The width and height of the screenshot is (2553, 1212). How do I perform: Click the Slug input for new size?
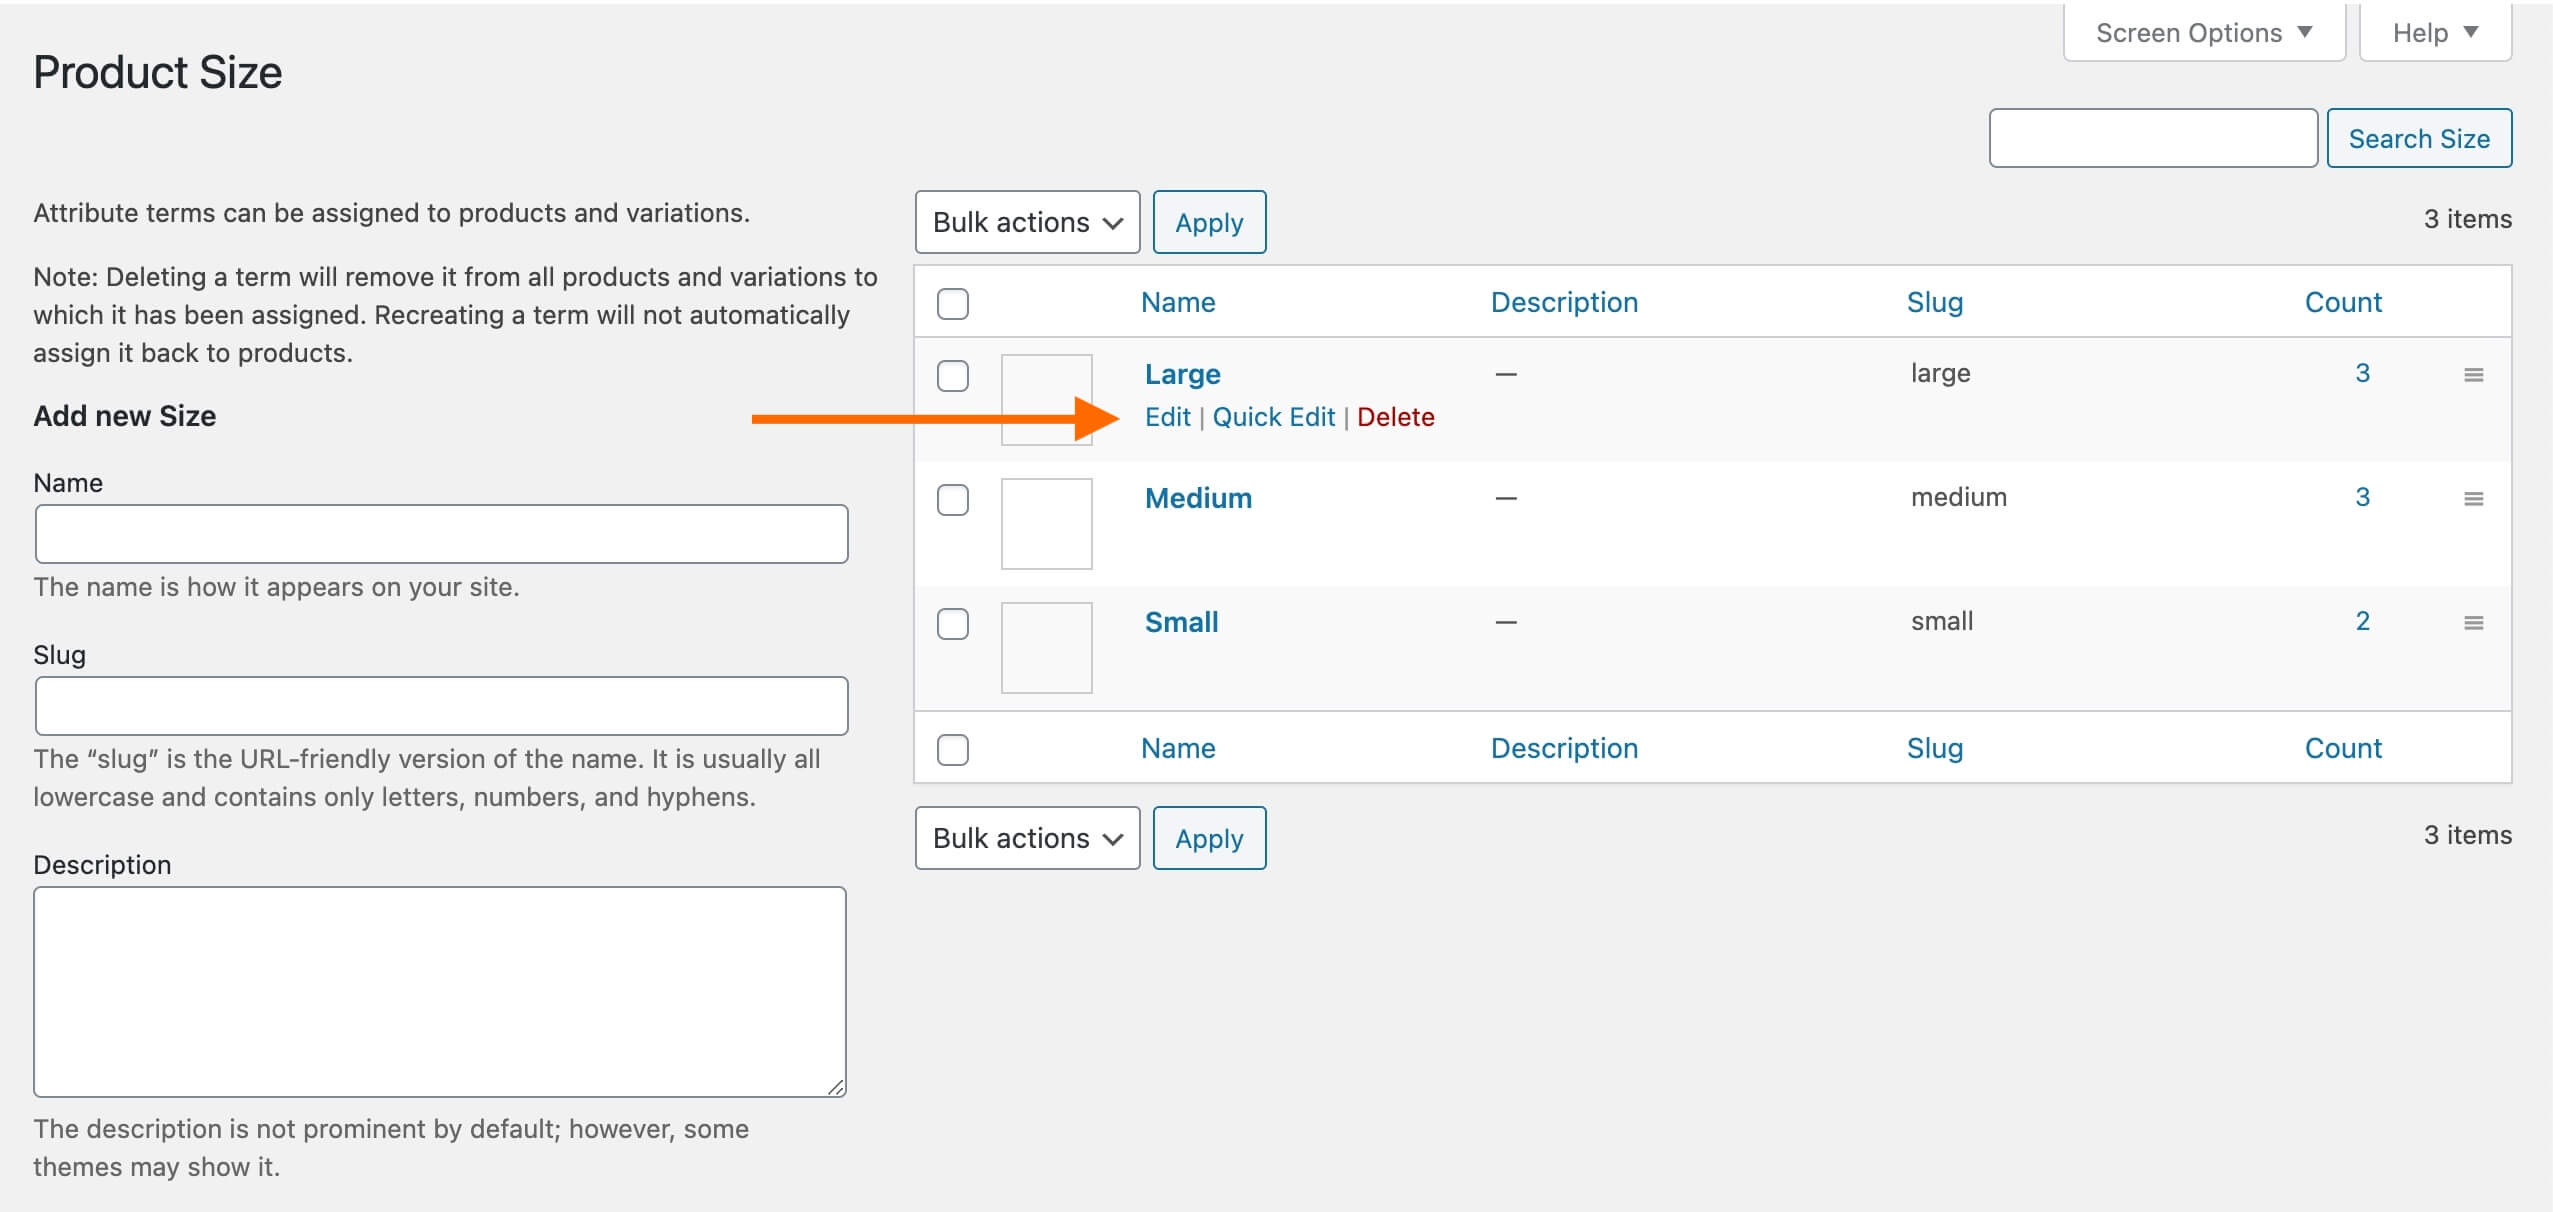(441, 706)
